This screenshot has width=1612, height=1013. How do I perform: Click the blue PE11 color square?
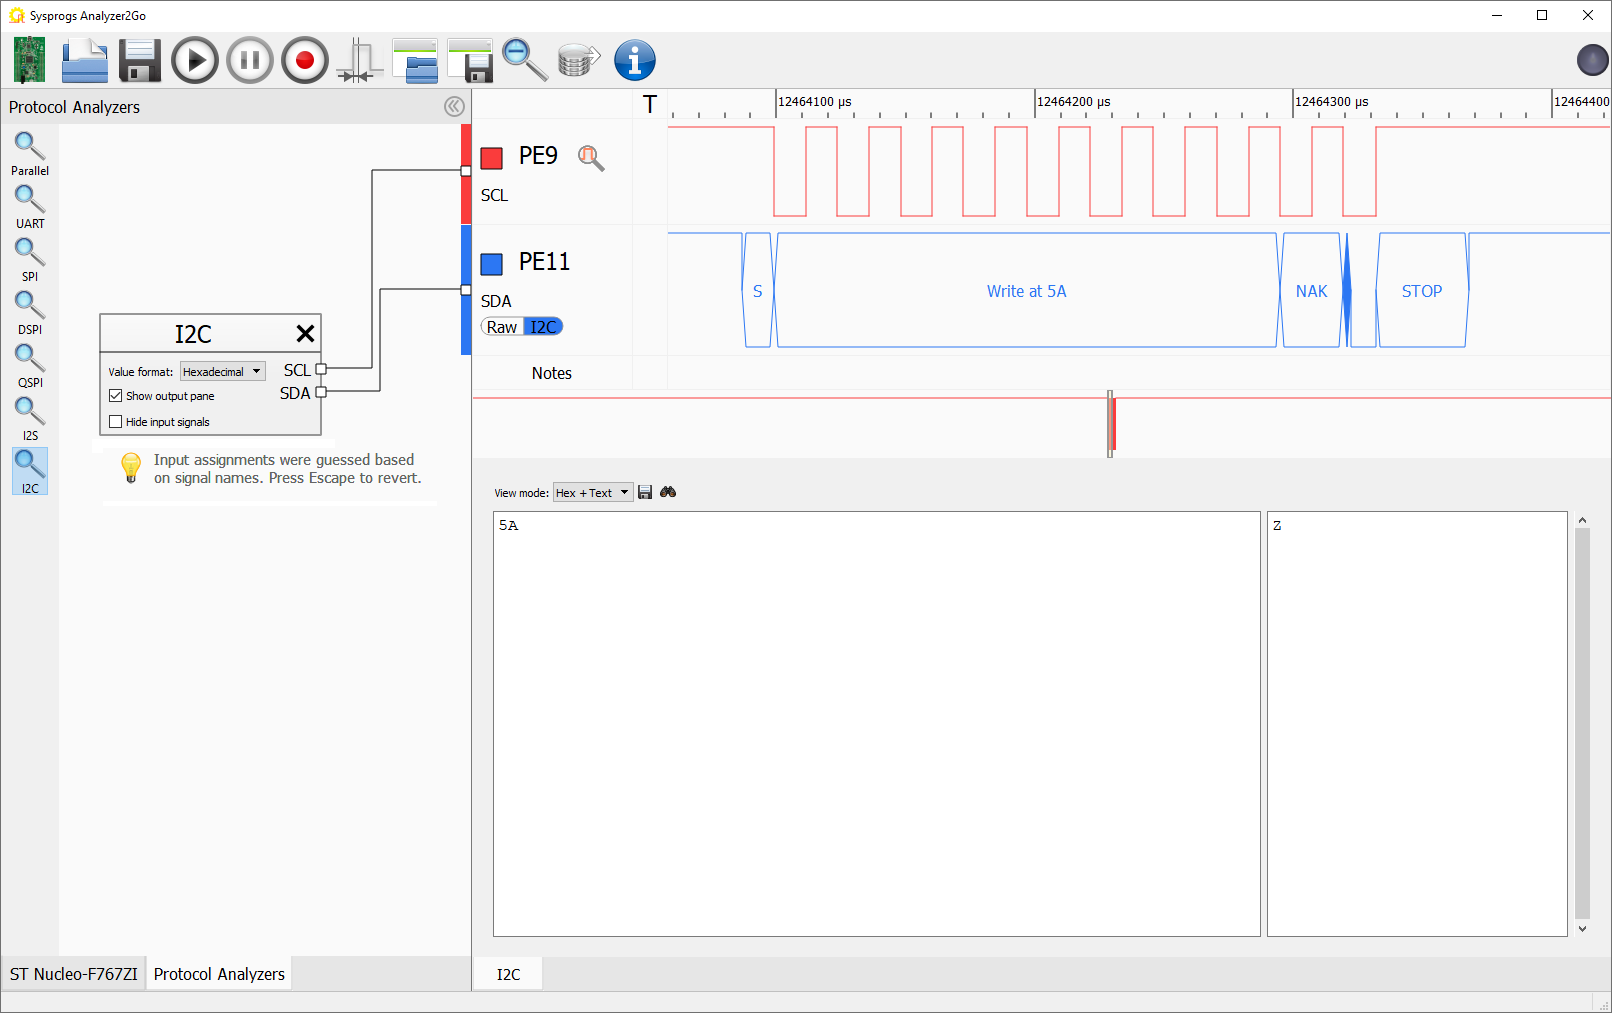coord(491,263)
